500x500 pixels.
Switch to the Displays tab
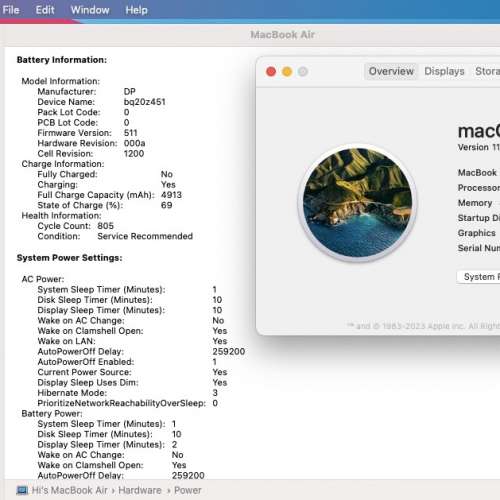[444, 71]
